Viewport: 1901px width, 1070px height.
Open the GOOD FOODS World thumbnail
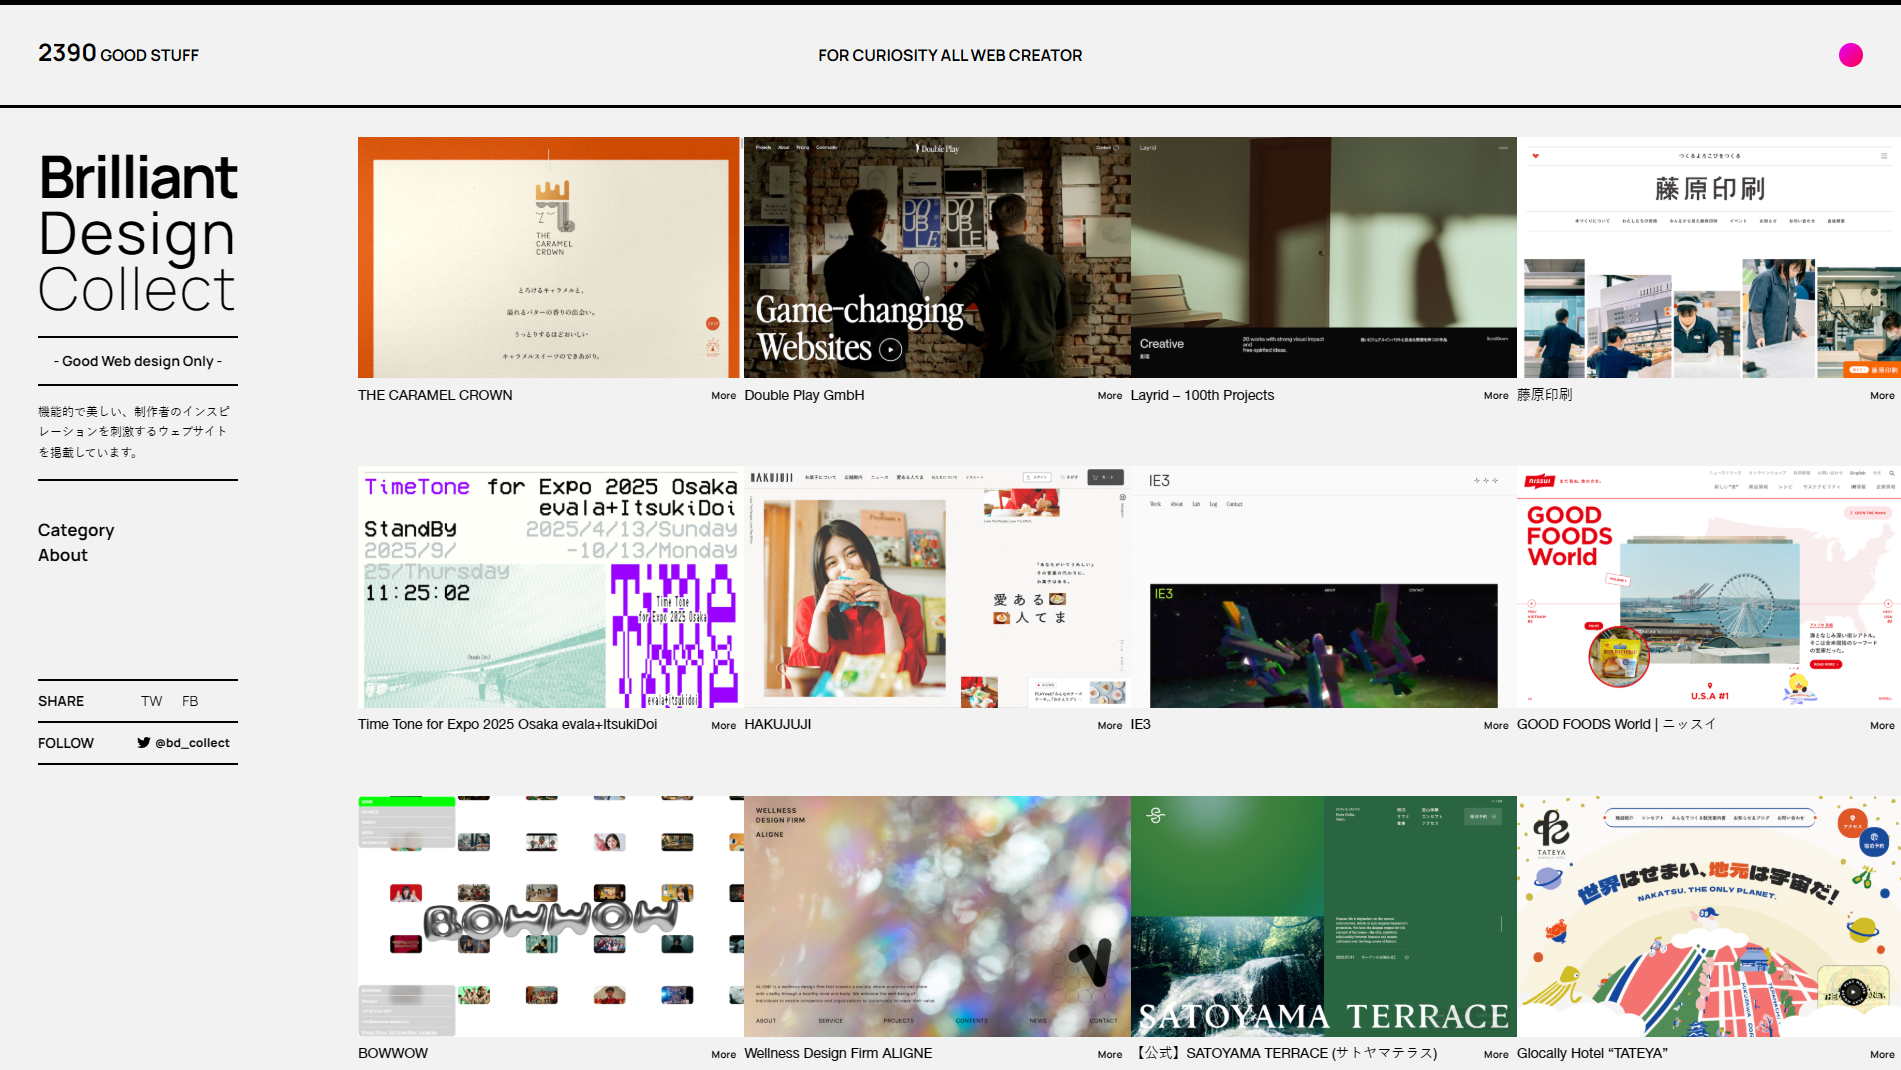(1709, 587)
